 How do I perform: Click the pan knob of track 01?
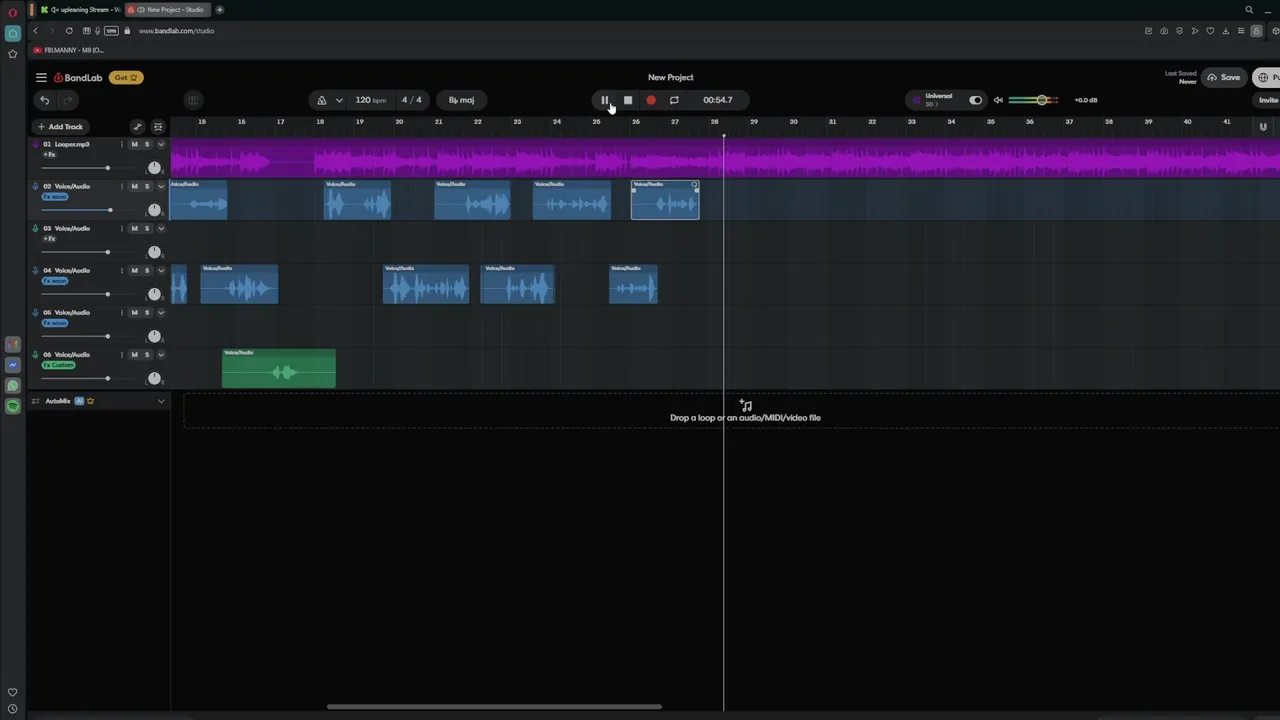click(x=154, y=167)
